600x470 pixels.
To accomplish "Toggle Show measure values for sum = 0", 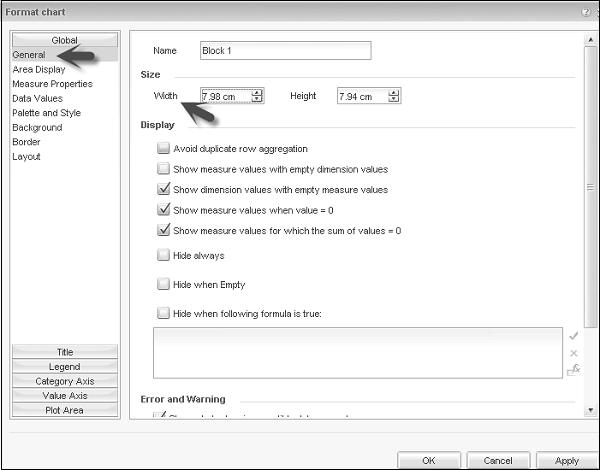I will 163,230.
